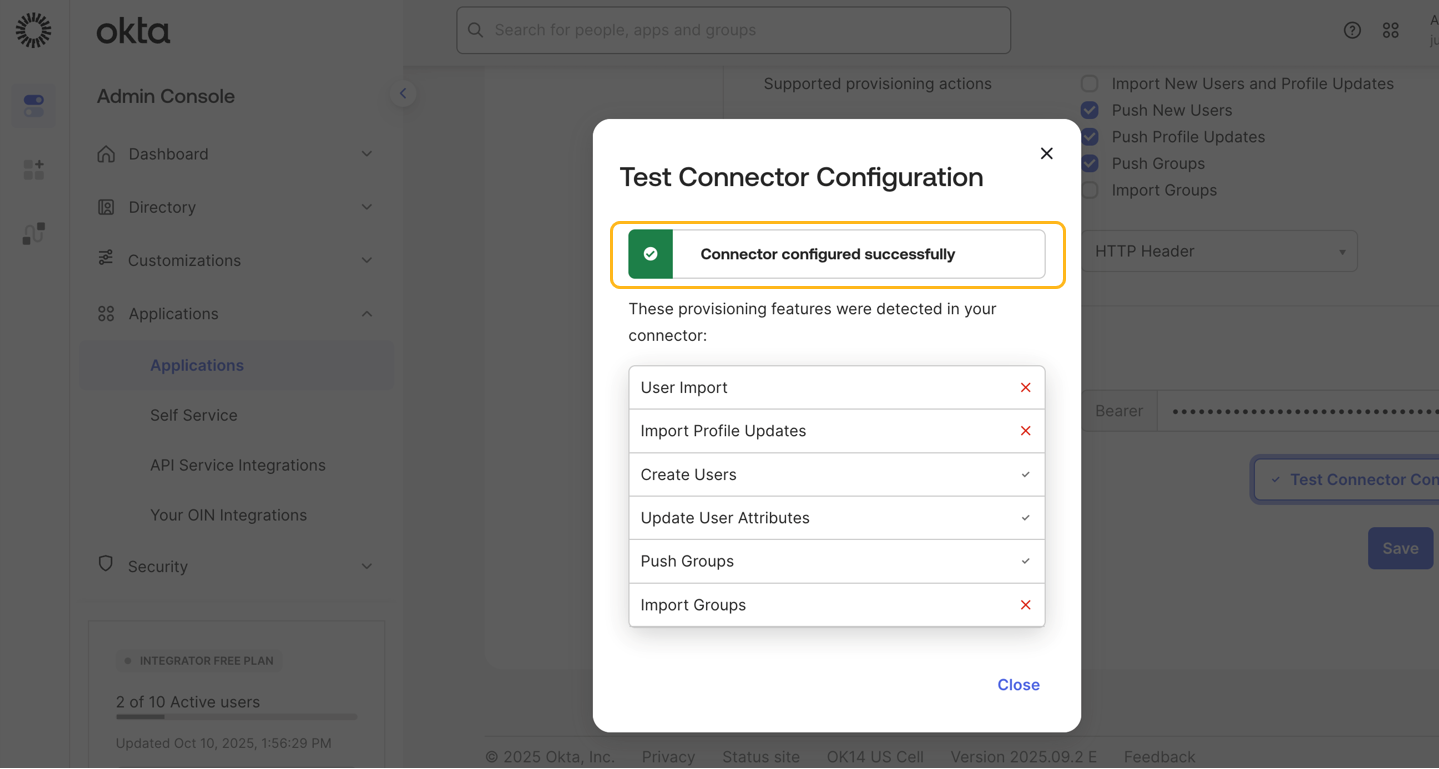Collapse the Applications section chevron
The width and height of the screenshot is (1439, 769).
(367, 314)
